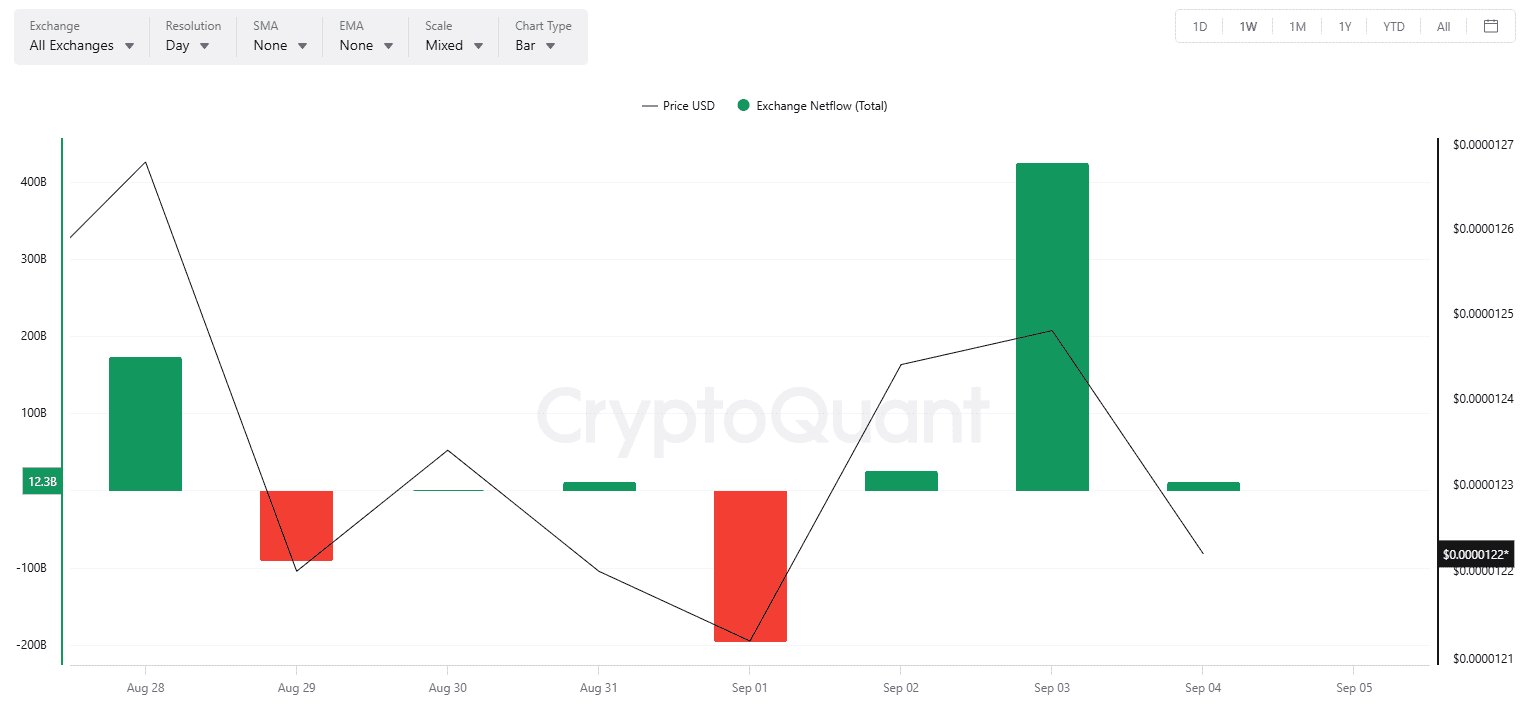Open the calendar date picker icon
The image size is (1532, 707).
click(x=1491, y=26)
